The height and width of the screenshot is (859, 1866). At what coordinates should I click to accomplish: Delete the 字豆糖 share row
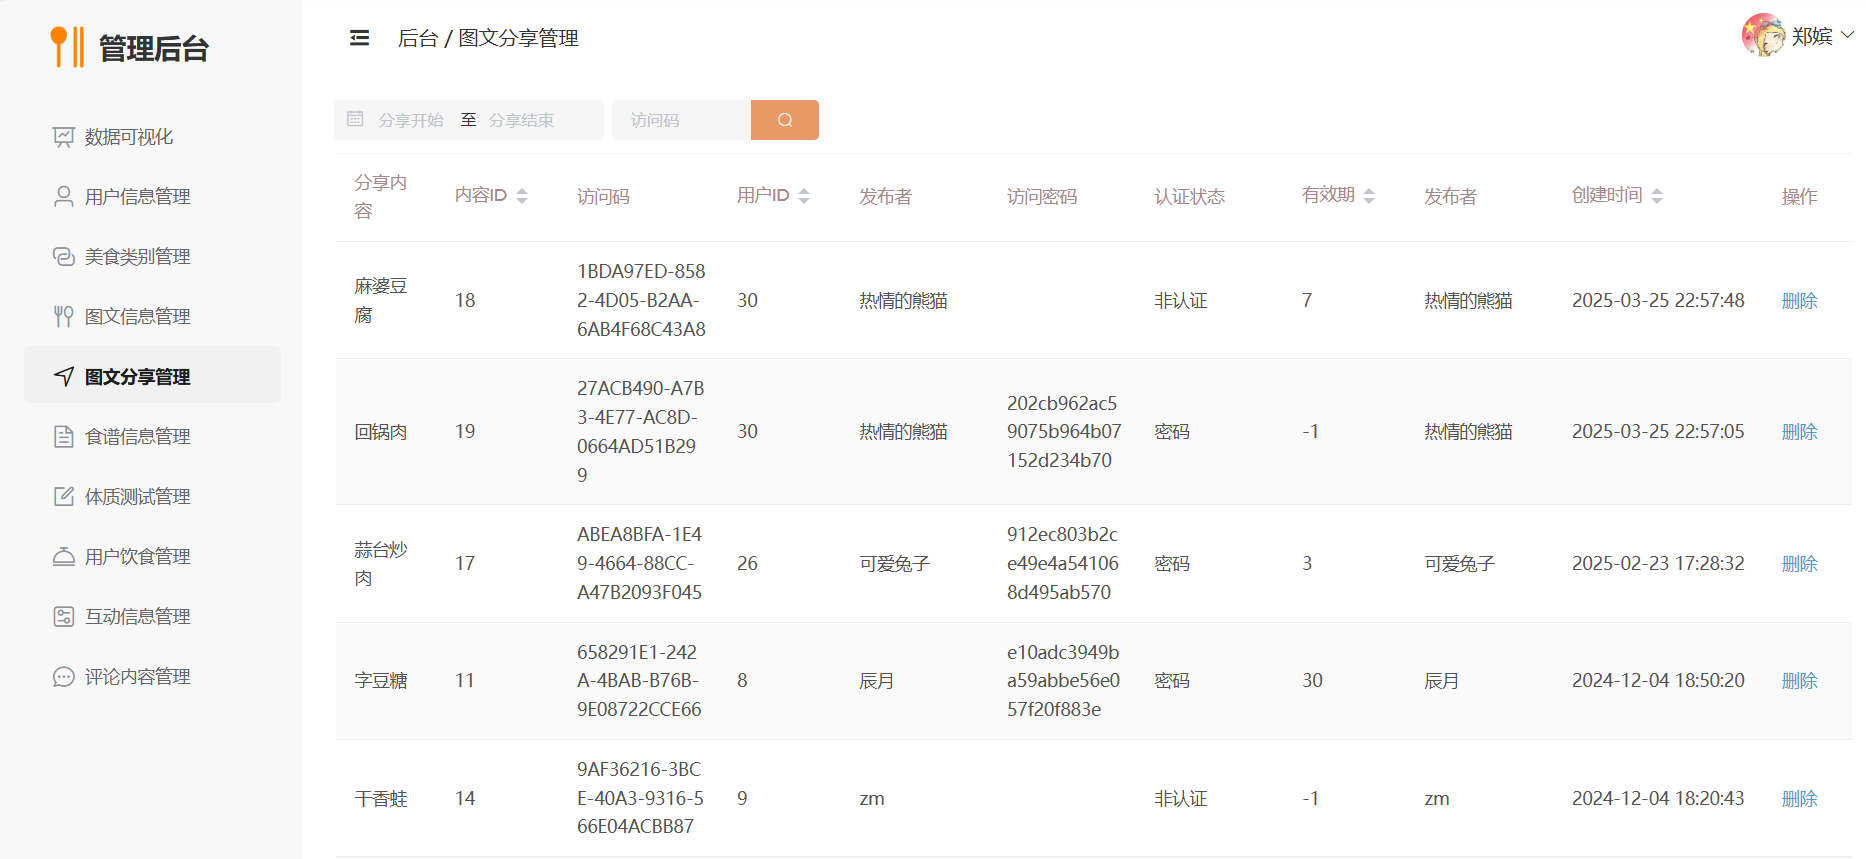(1799, 681)
